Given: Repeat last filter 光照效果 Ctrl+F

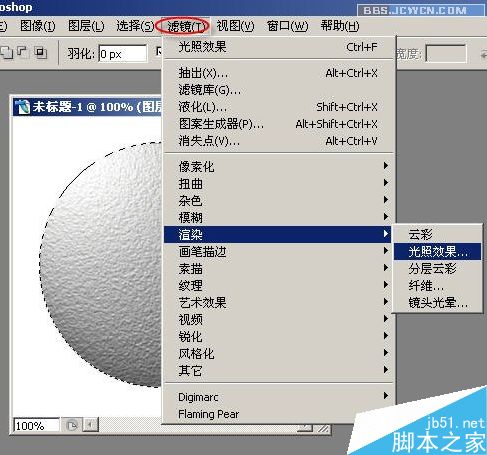Looking at the screenshot, I should tap(279, 47).
